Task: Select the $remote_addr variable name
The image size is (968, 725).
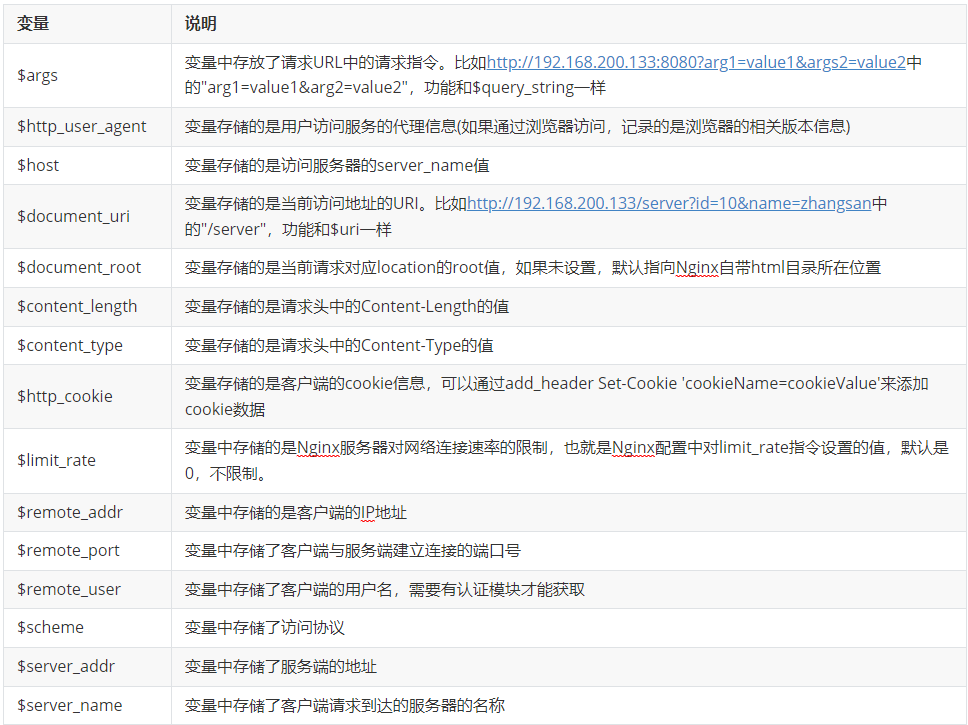Action: click(x=70, y=512)
